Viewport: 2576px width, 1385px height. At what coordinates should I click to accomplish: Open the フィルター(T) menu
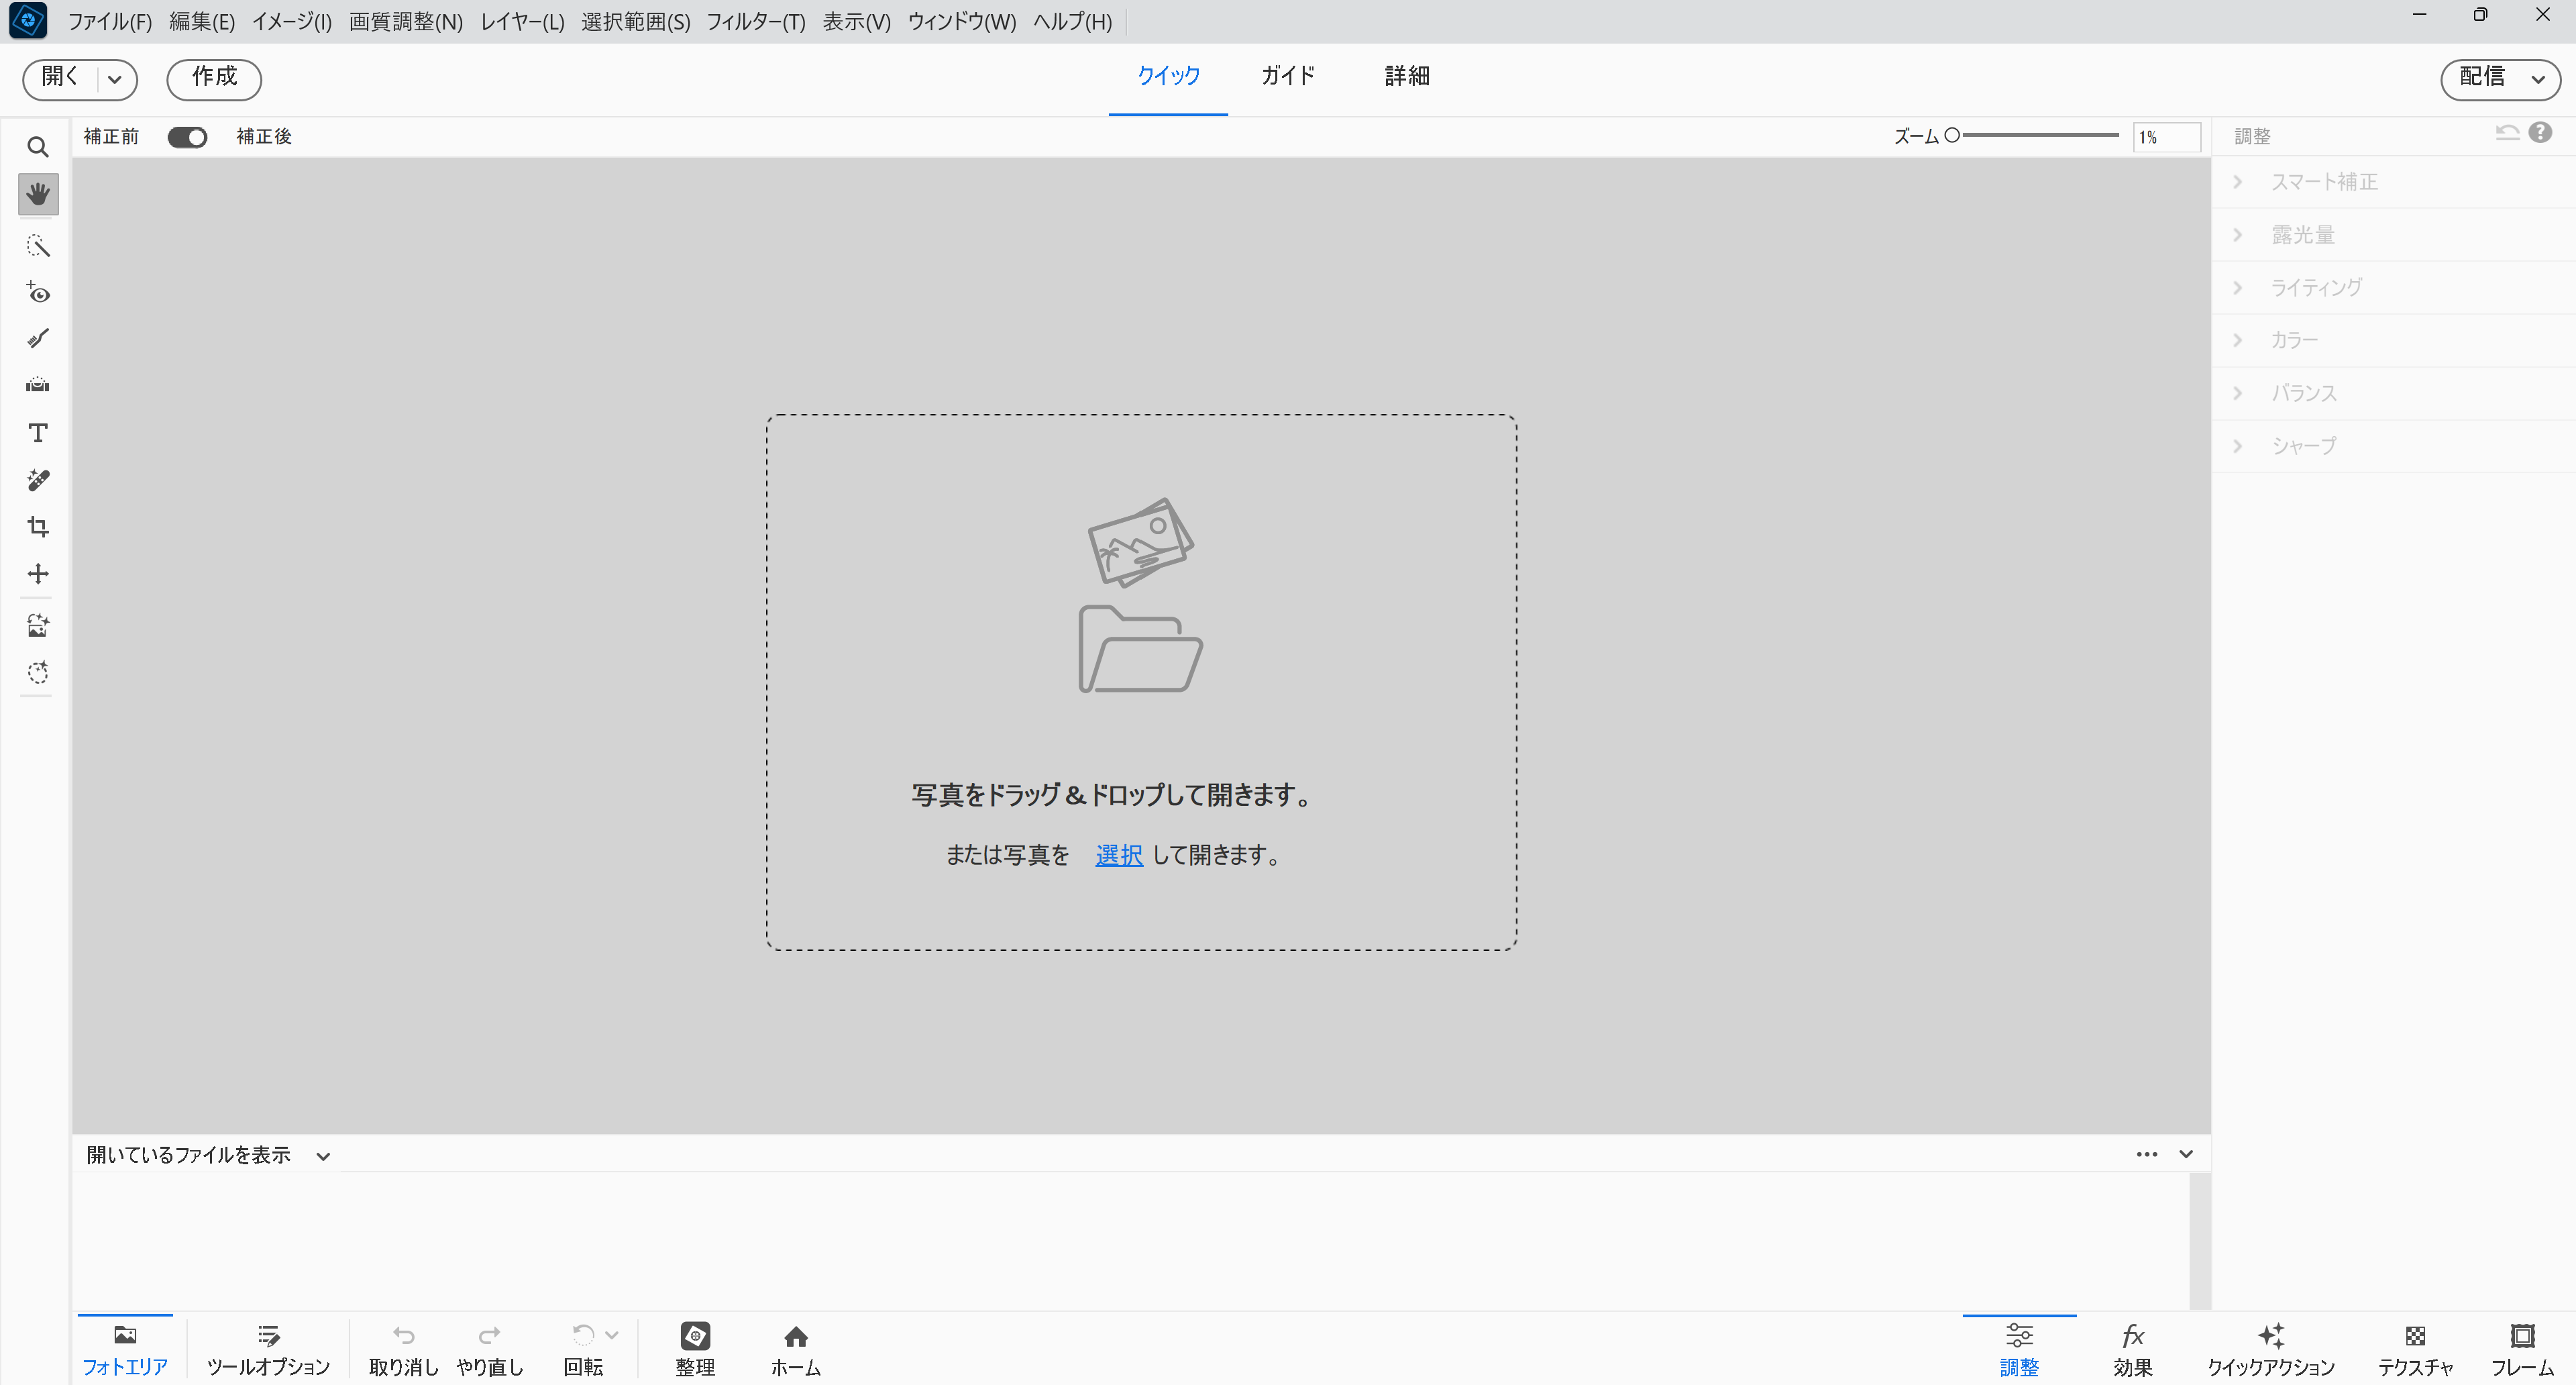[755, 22]
